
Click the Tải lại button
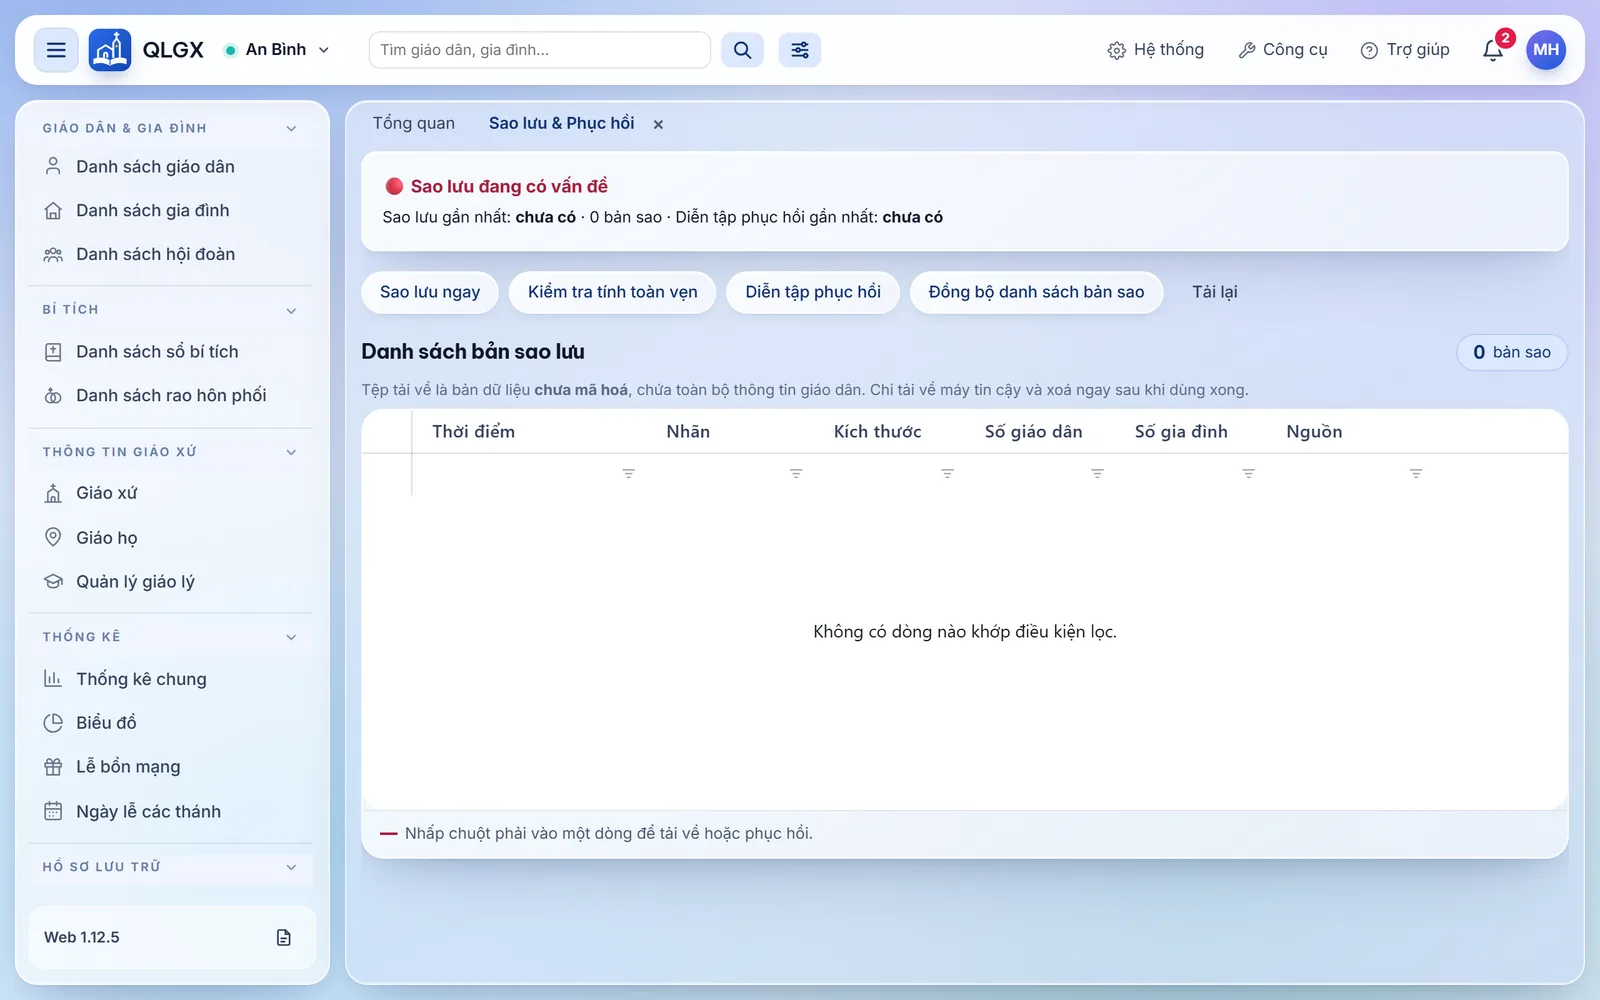(1215, 292)
